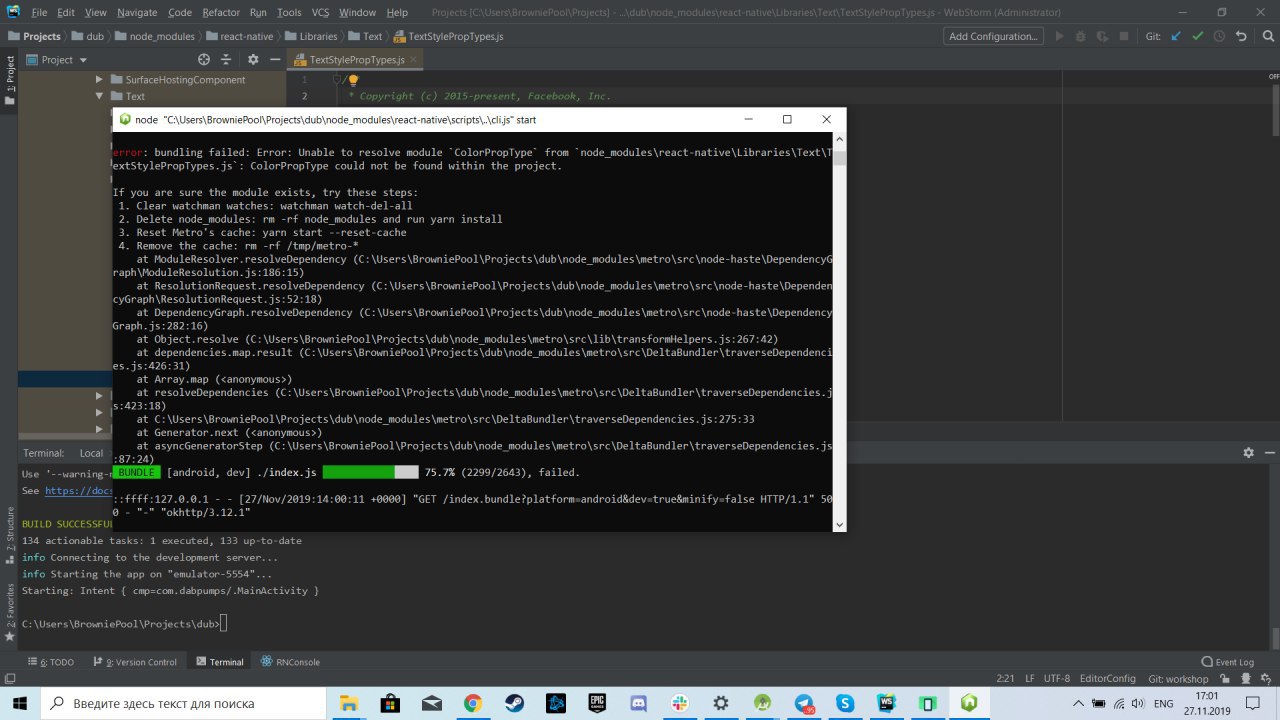
Task: Open the Event Log
Action: click(x=1227, y=662)
